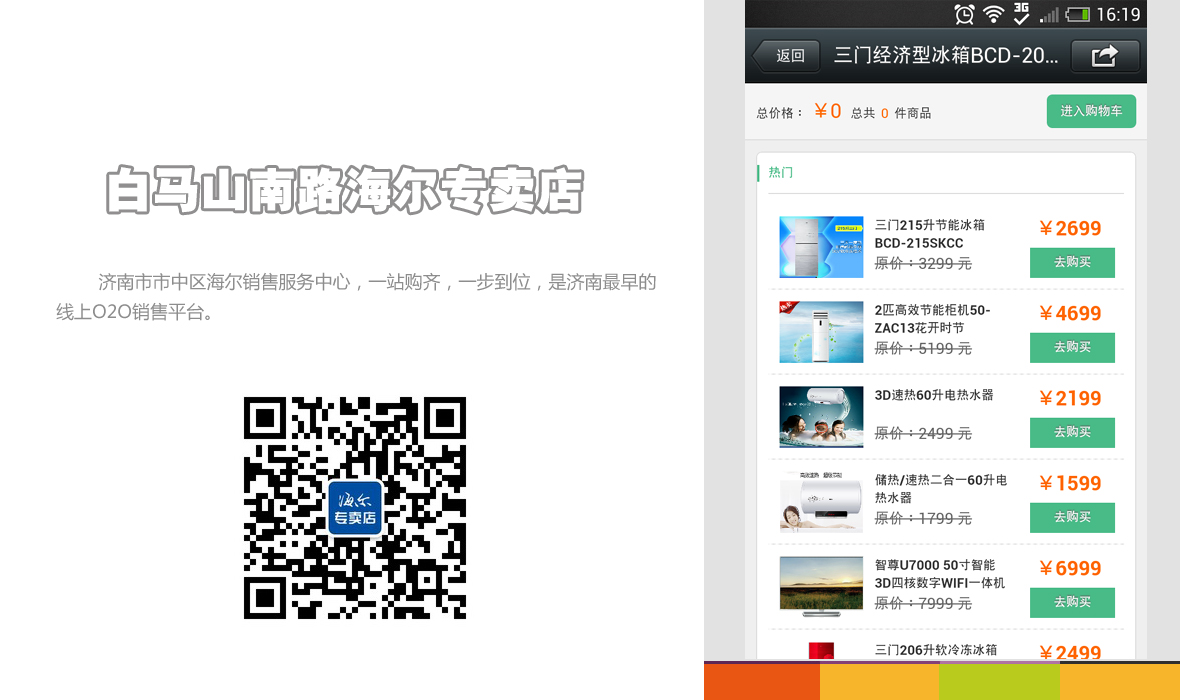Click original price 原价：2499 元
This screenshot has width=1180, height=700.
pyautogui.click(x=923, y=434)
